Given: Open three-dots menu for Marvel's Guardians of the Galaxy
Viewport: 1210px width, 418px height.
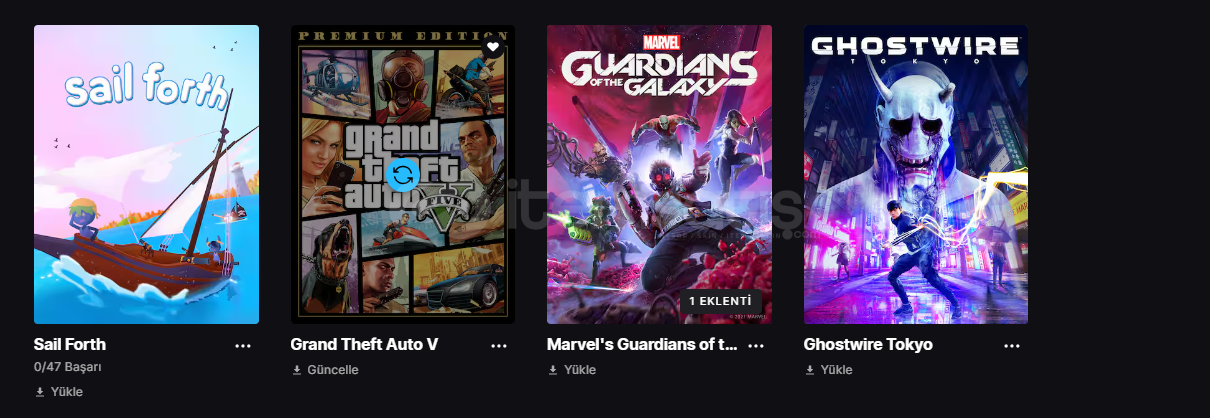Looking at the screenshot, I should tap(756, 345).
